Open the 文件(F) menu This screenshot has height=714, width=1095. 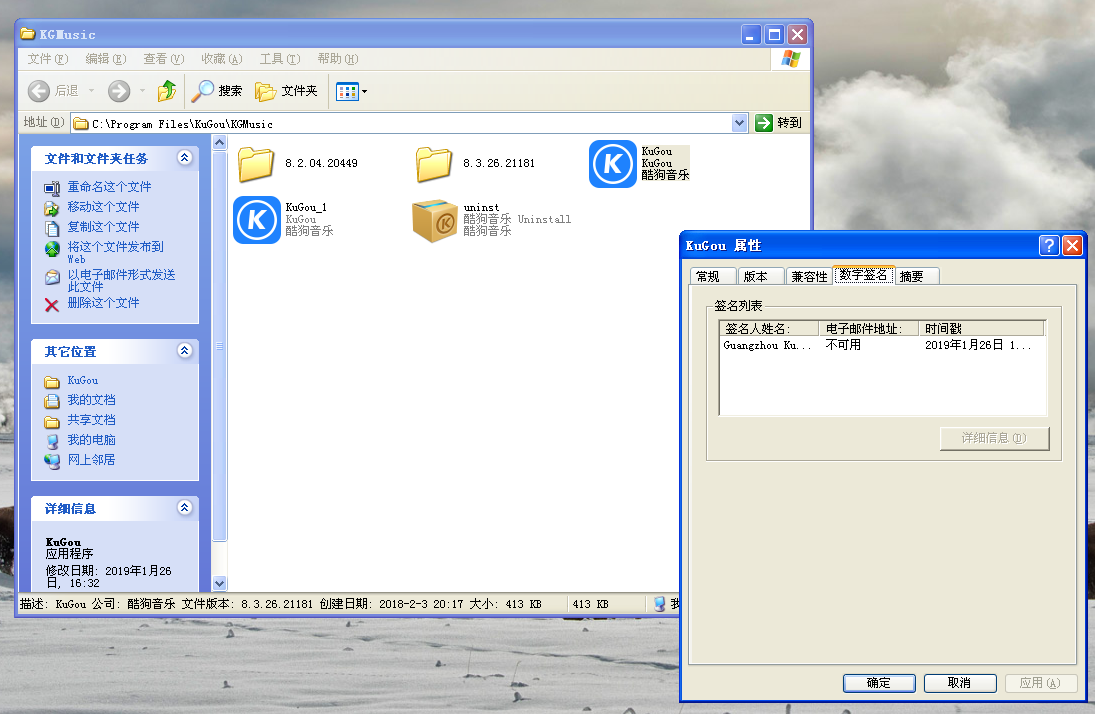pos(47,59)
